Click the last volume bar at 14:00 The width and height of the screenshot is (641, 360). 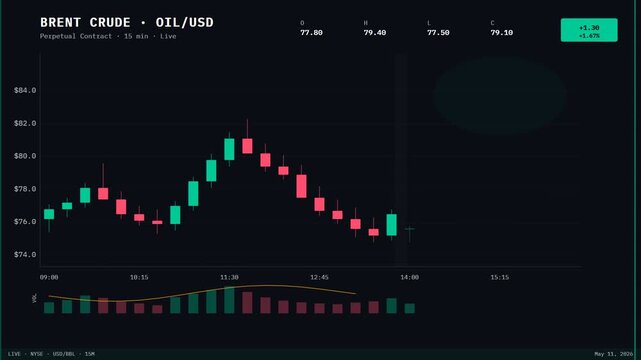(410, 309)
